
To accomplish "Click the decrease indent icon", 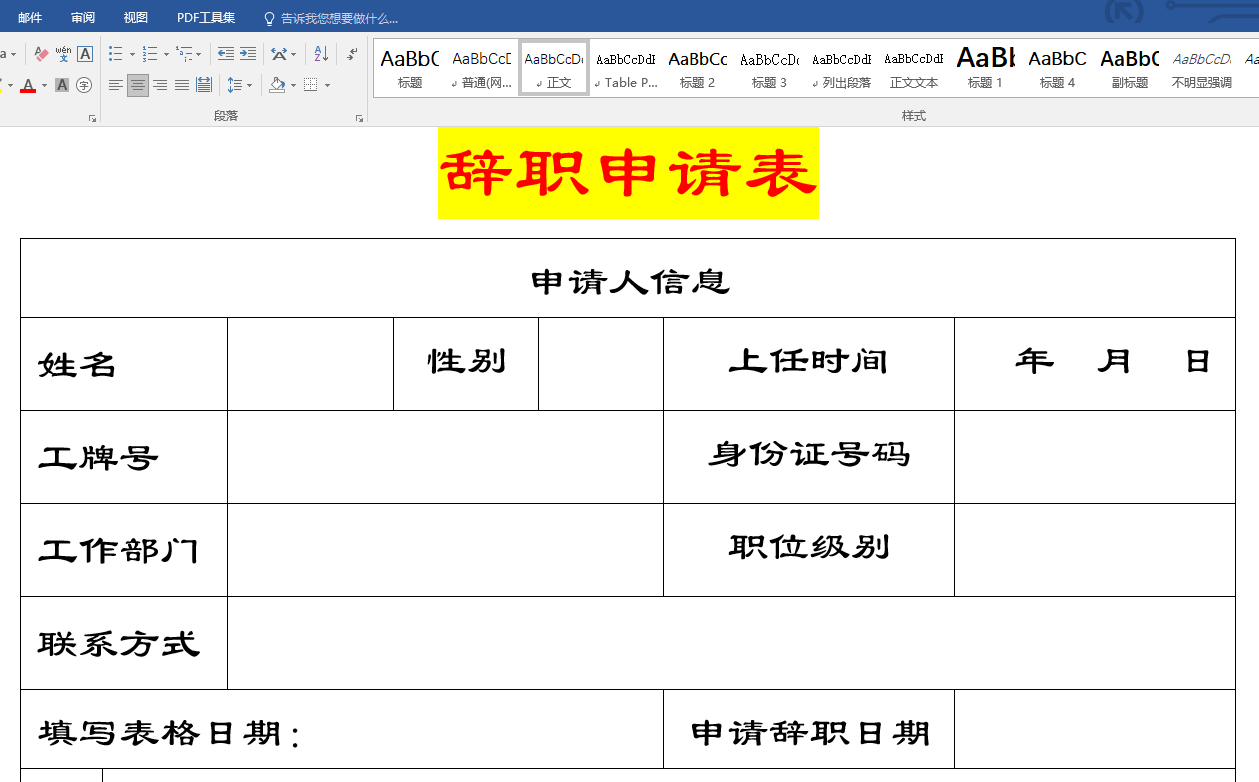I will pyautogui.click(x=226, y=54).
